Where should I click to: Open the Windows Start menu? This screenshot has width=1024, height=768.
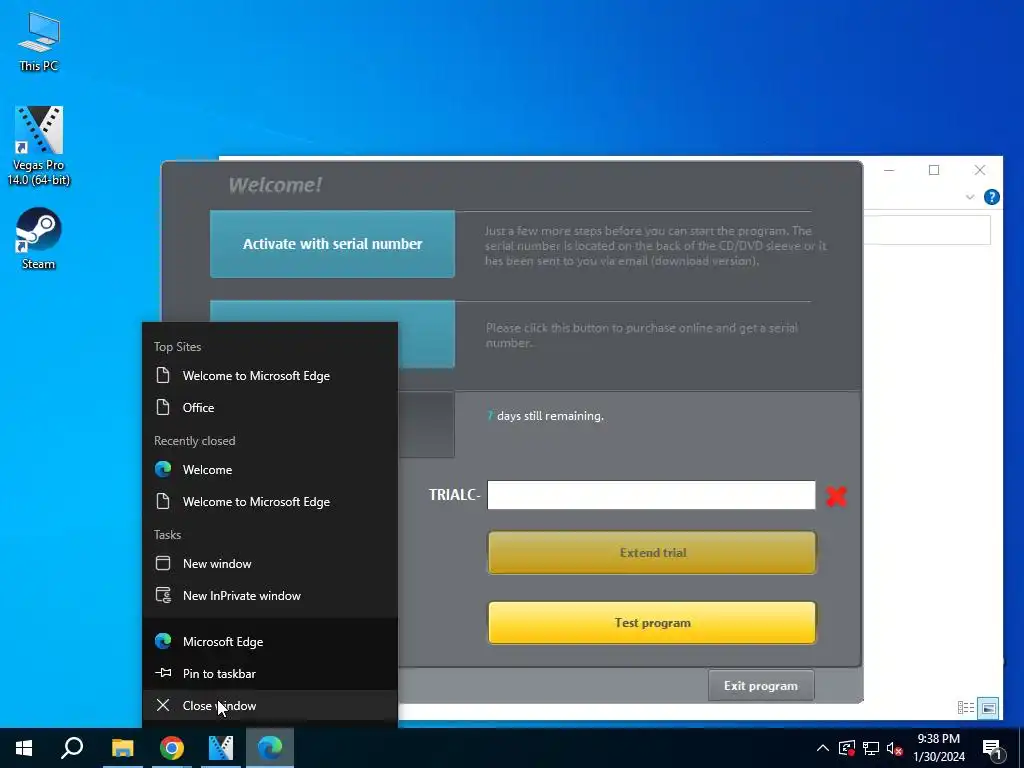[x=24, y=747]
